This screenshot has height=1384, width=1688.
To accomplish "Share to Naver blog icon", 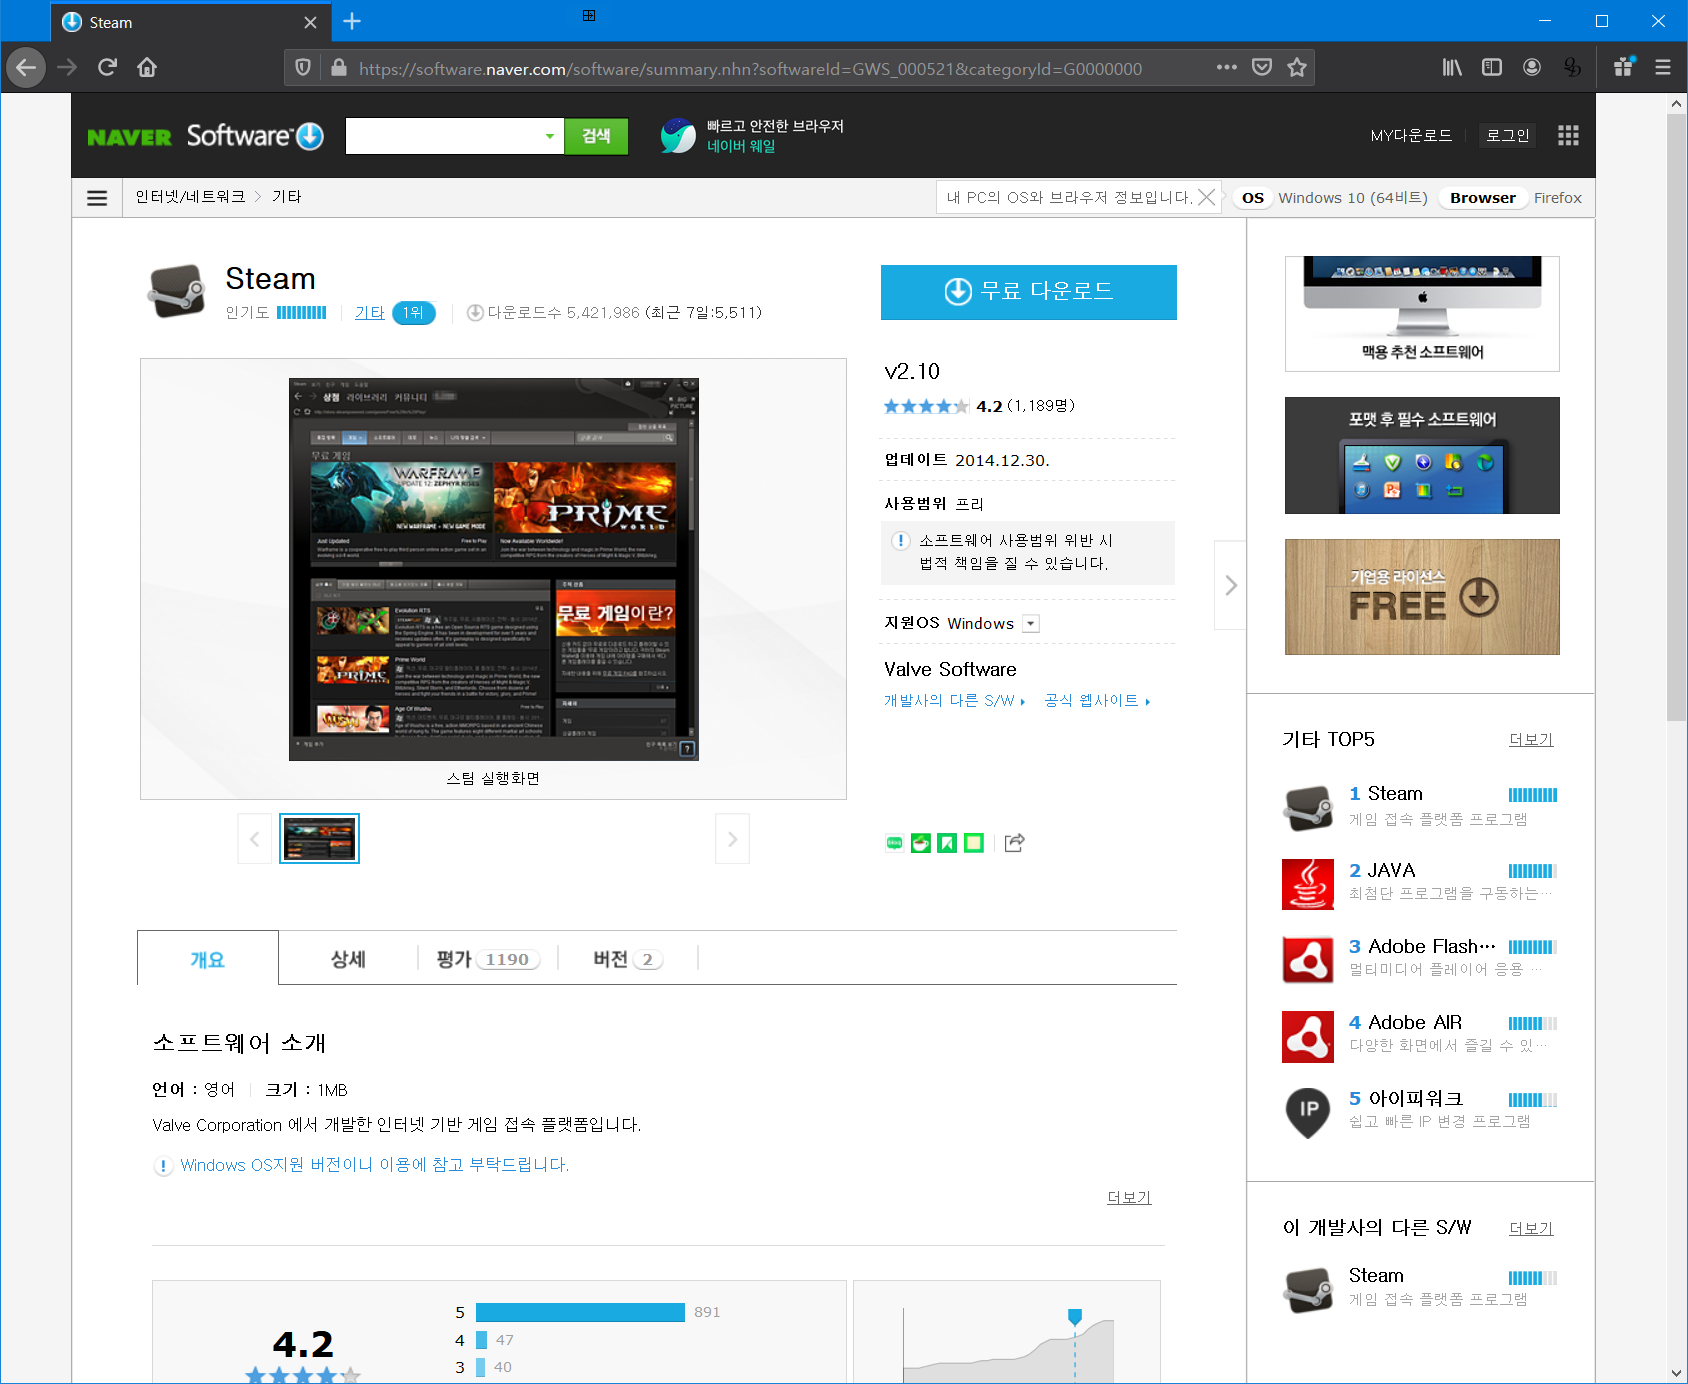I will click(x=895, y=843).
